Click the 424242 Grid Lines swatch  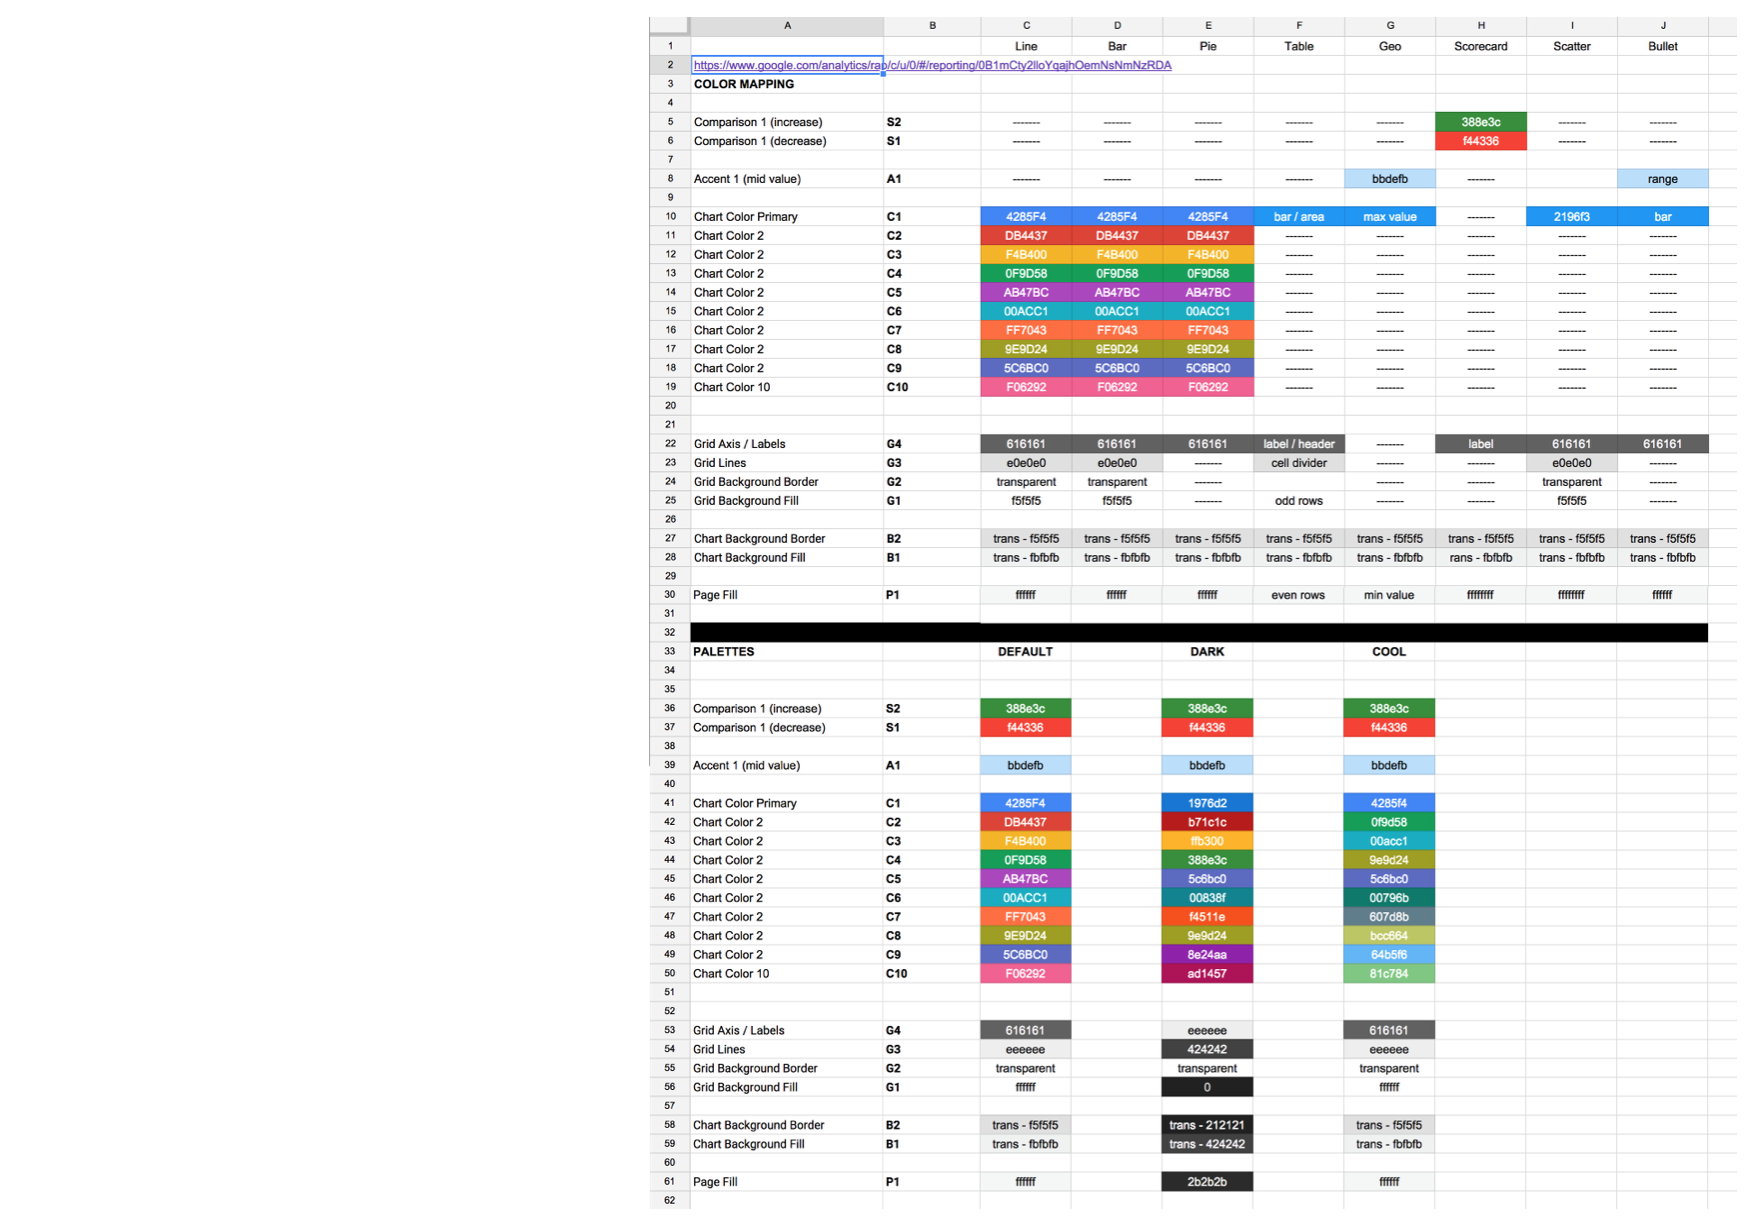(1207, 1050)
